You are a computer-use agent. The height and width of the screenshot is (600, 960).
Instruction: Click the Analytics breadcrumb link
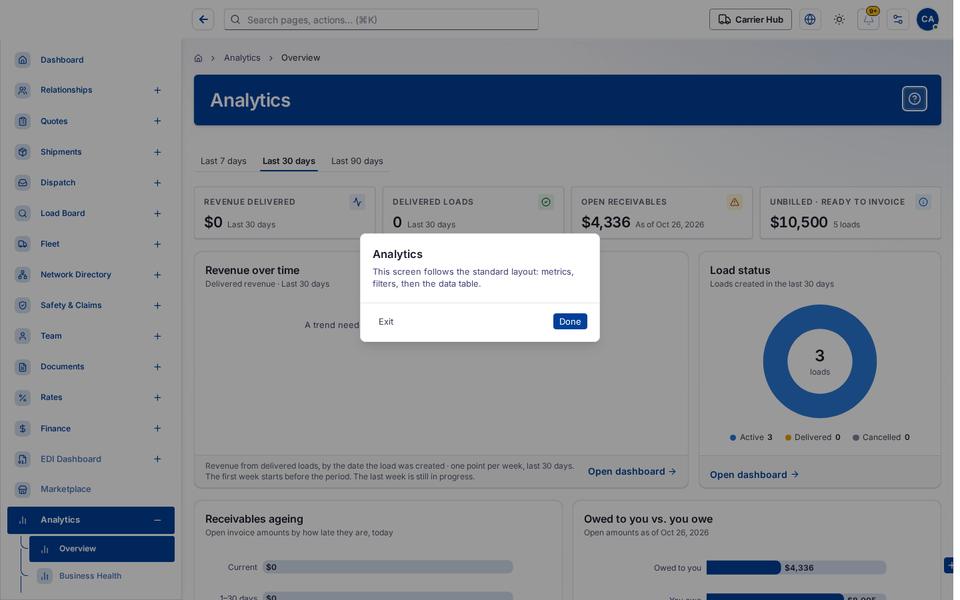pyautogui.click(x=242, y=58)
